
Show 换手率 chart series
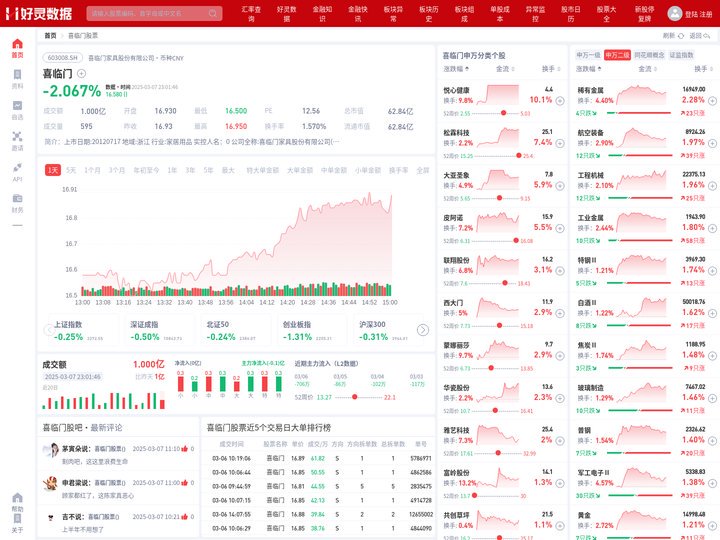[398, 170]
